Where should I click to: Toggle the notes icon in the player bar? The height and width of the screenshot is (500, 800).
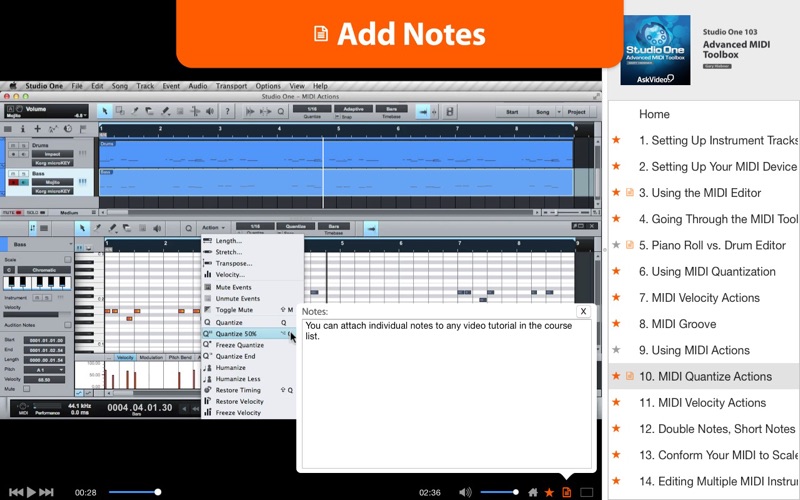pos(566,492)
